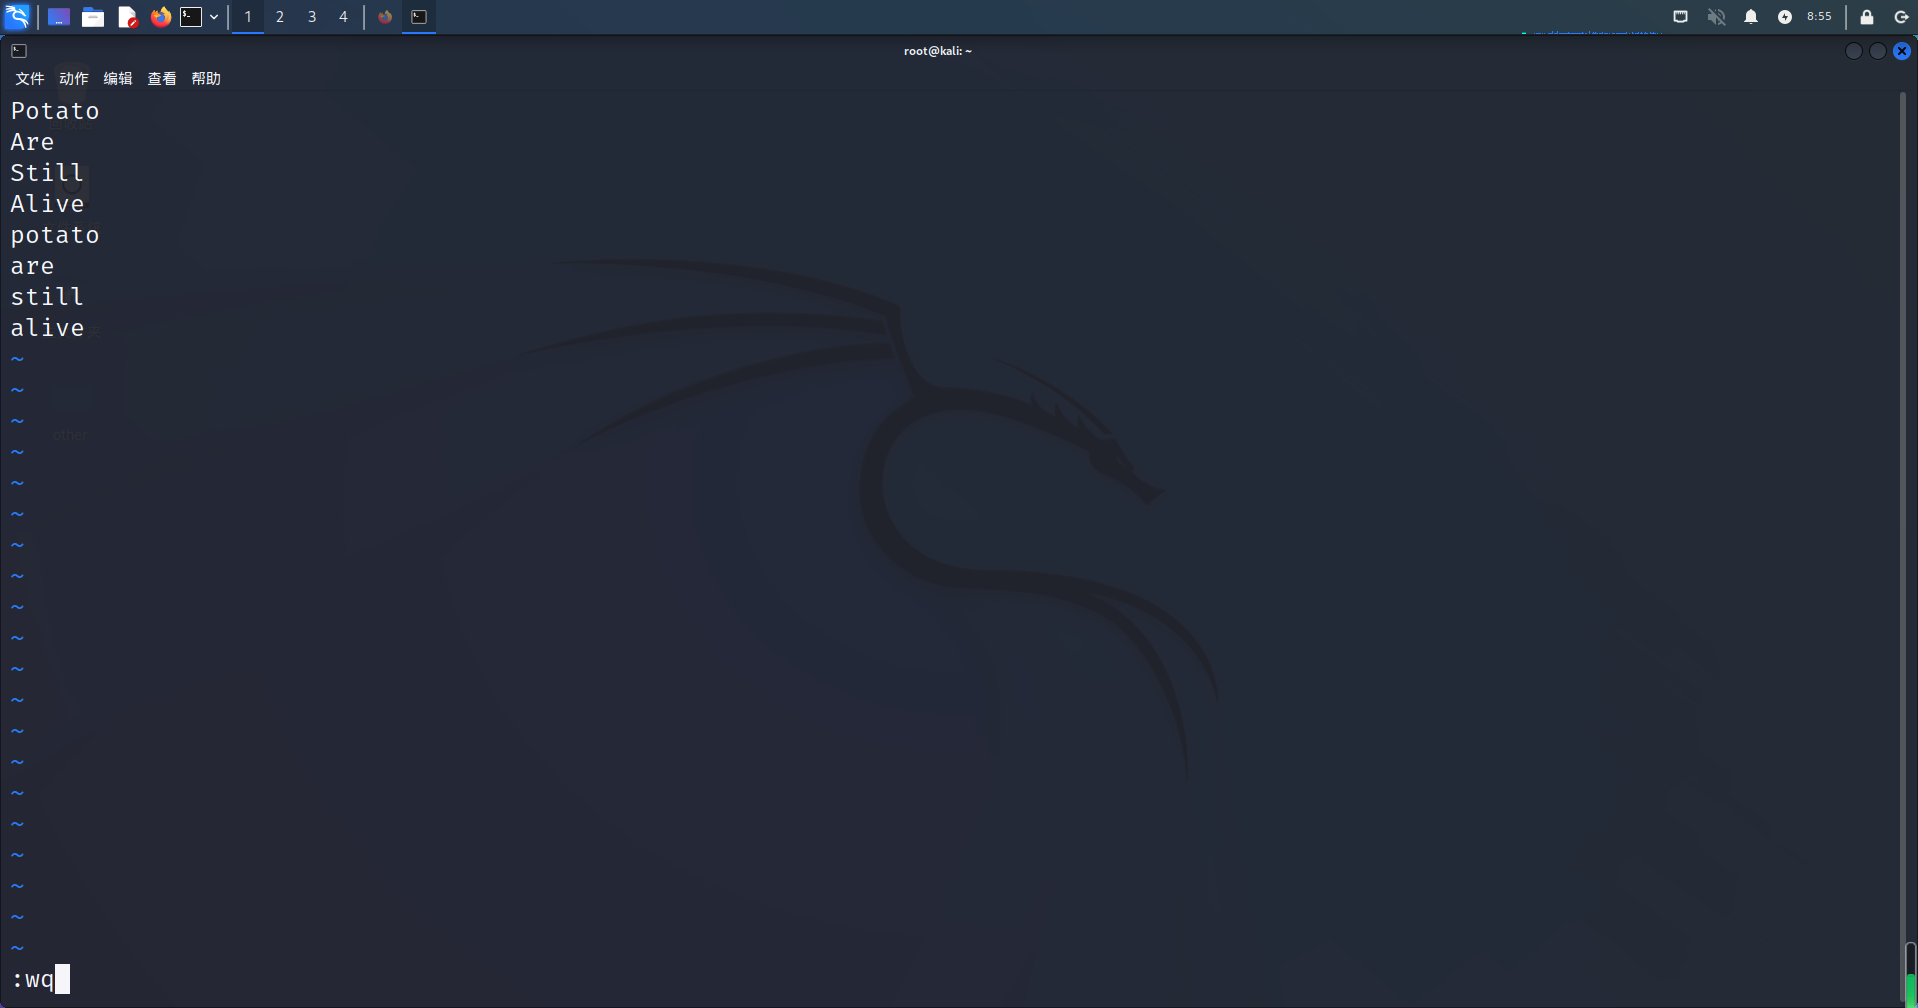The height and width of the screenshot is (1008, 1918).
Task: Click the lowercase "still" line
Action: [x=47, y=297]
